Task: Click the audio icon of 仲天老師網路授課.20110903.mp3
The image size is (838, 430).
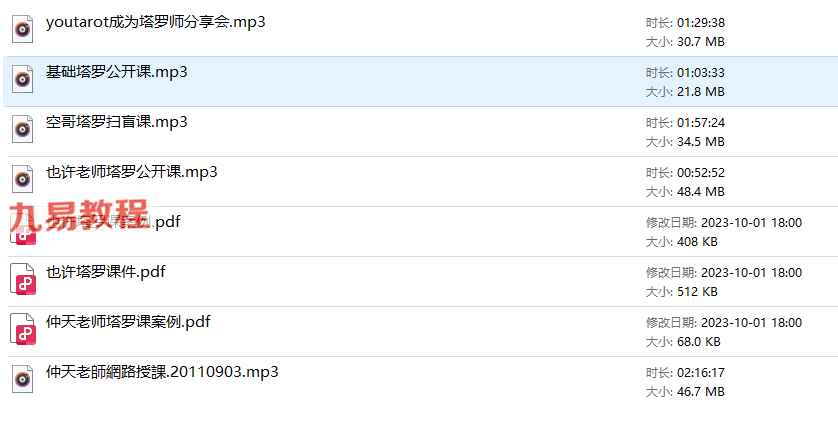Action: [22, 379]
